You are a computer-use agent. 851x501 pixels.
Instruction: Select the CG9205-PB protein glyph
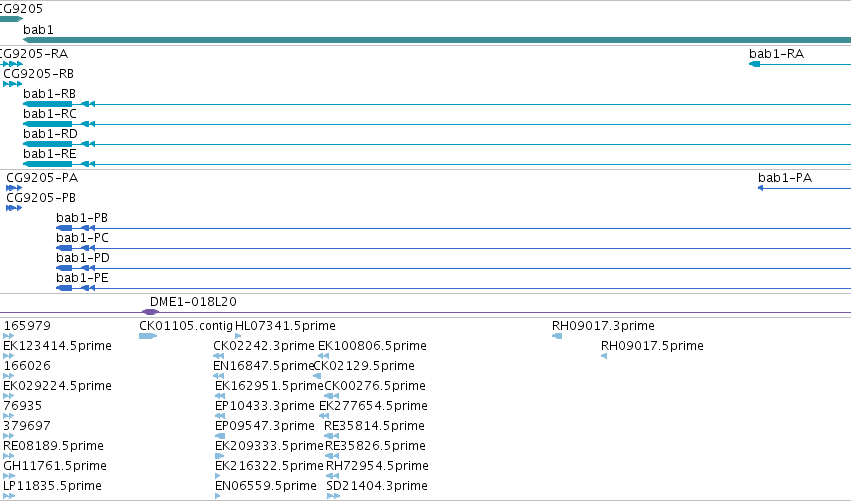point(14,208)
